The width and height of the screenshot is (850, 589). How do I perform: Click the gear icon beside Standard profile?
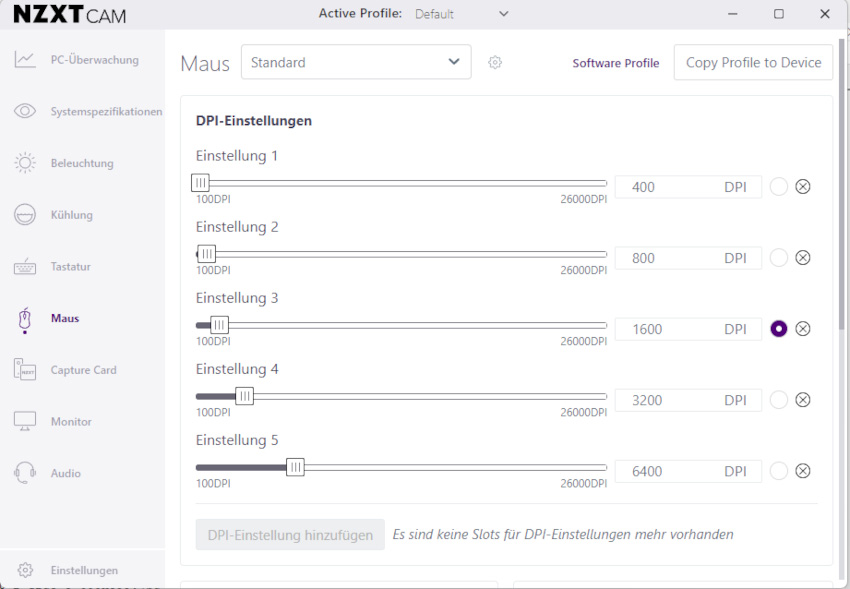click(495, 62)
